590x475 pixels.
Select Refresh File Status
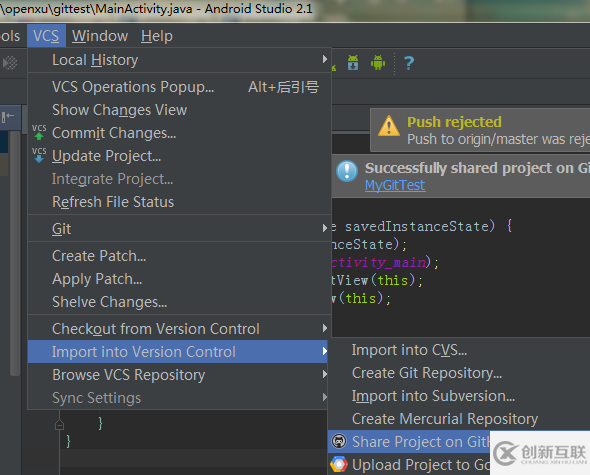pyautogui.click(x=179, y=202)
